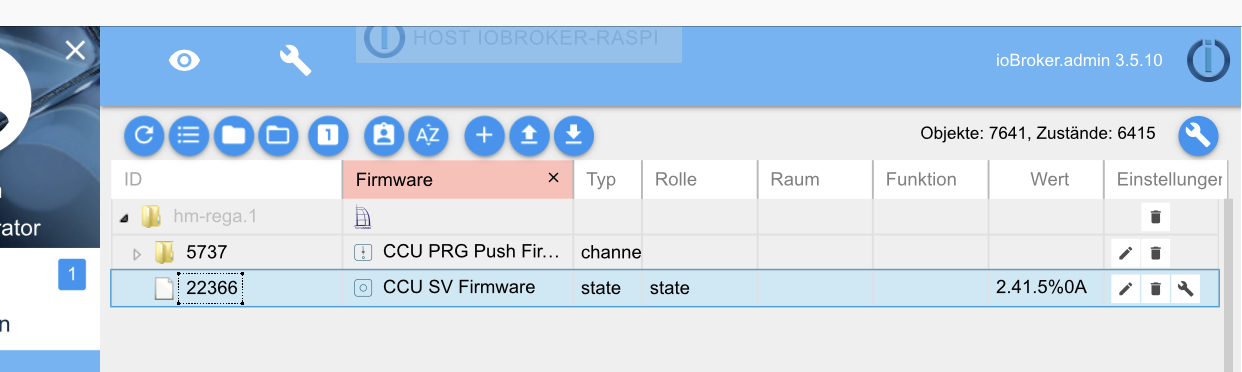Edit the CCU SV Firmware object
The width and height of the screenshot is (1242, 372).
[x=1126, y=289]
